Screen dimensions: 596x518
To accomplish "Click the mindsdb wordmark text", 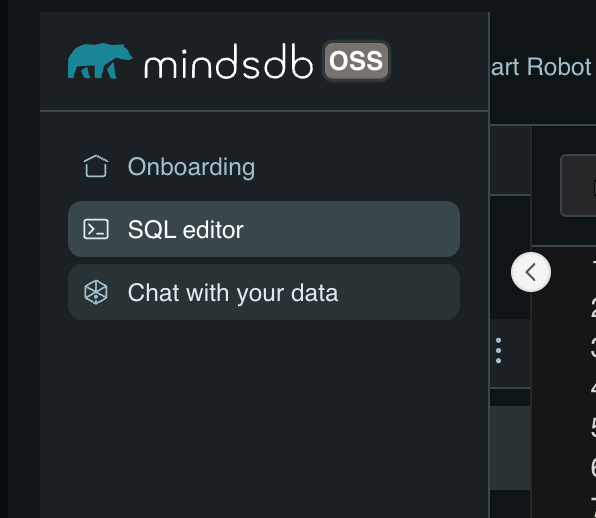I will click(x=228, y=62).
